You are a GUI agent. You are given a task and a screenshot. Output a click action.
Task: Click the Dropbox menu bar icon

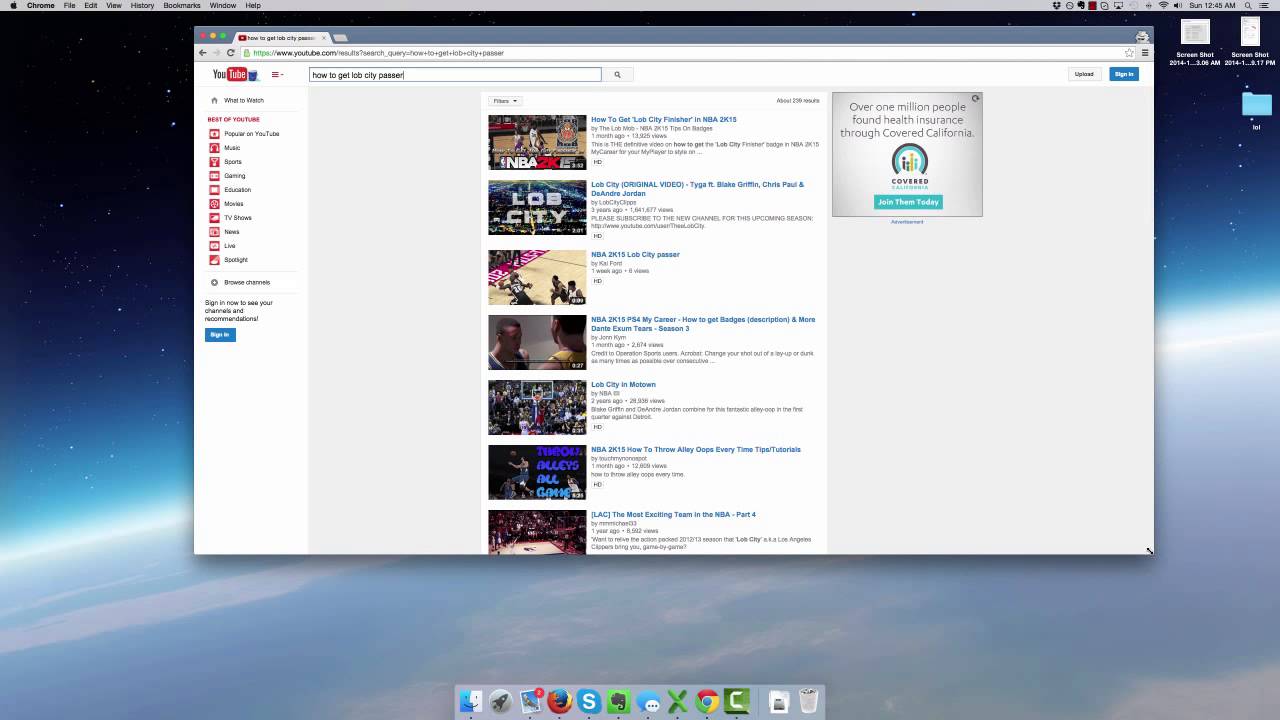(x=1057, y=6)
